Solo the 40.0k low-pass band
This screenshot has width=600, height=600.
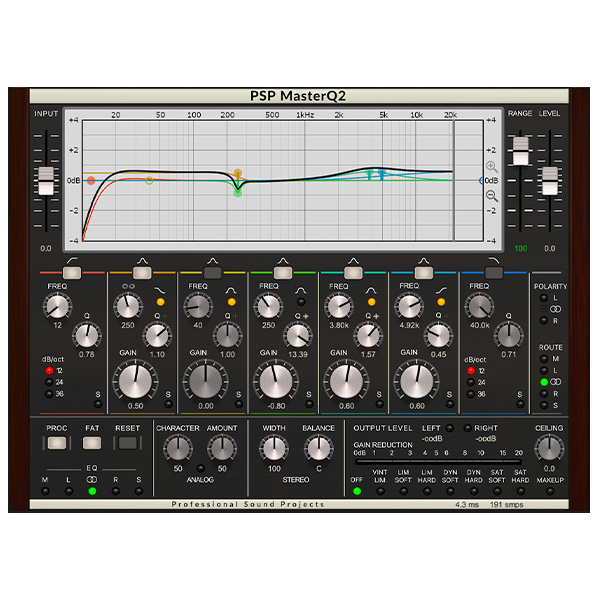520,404
